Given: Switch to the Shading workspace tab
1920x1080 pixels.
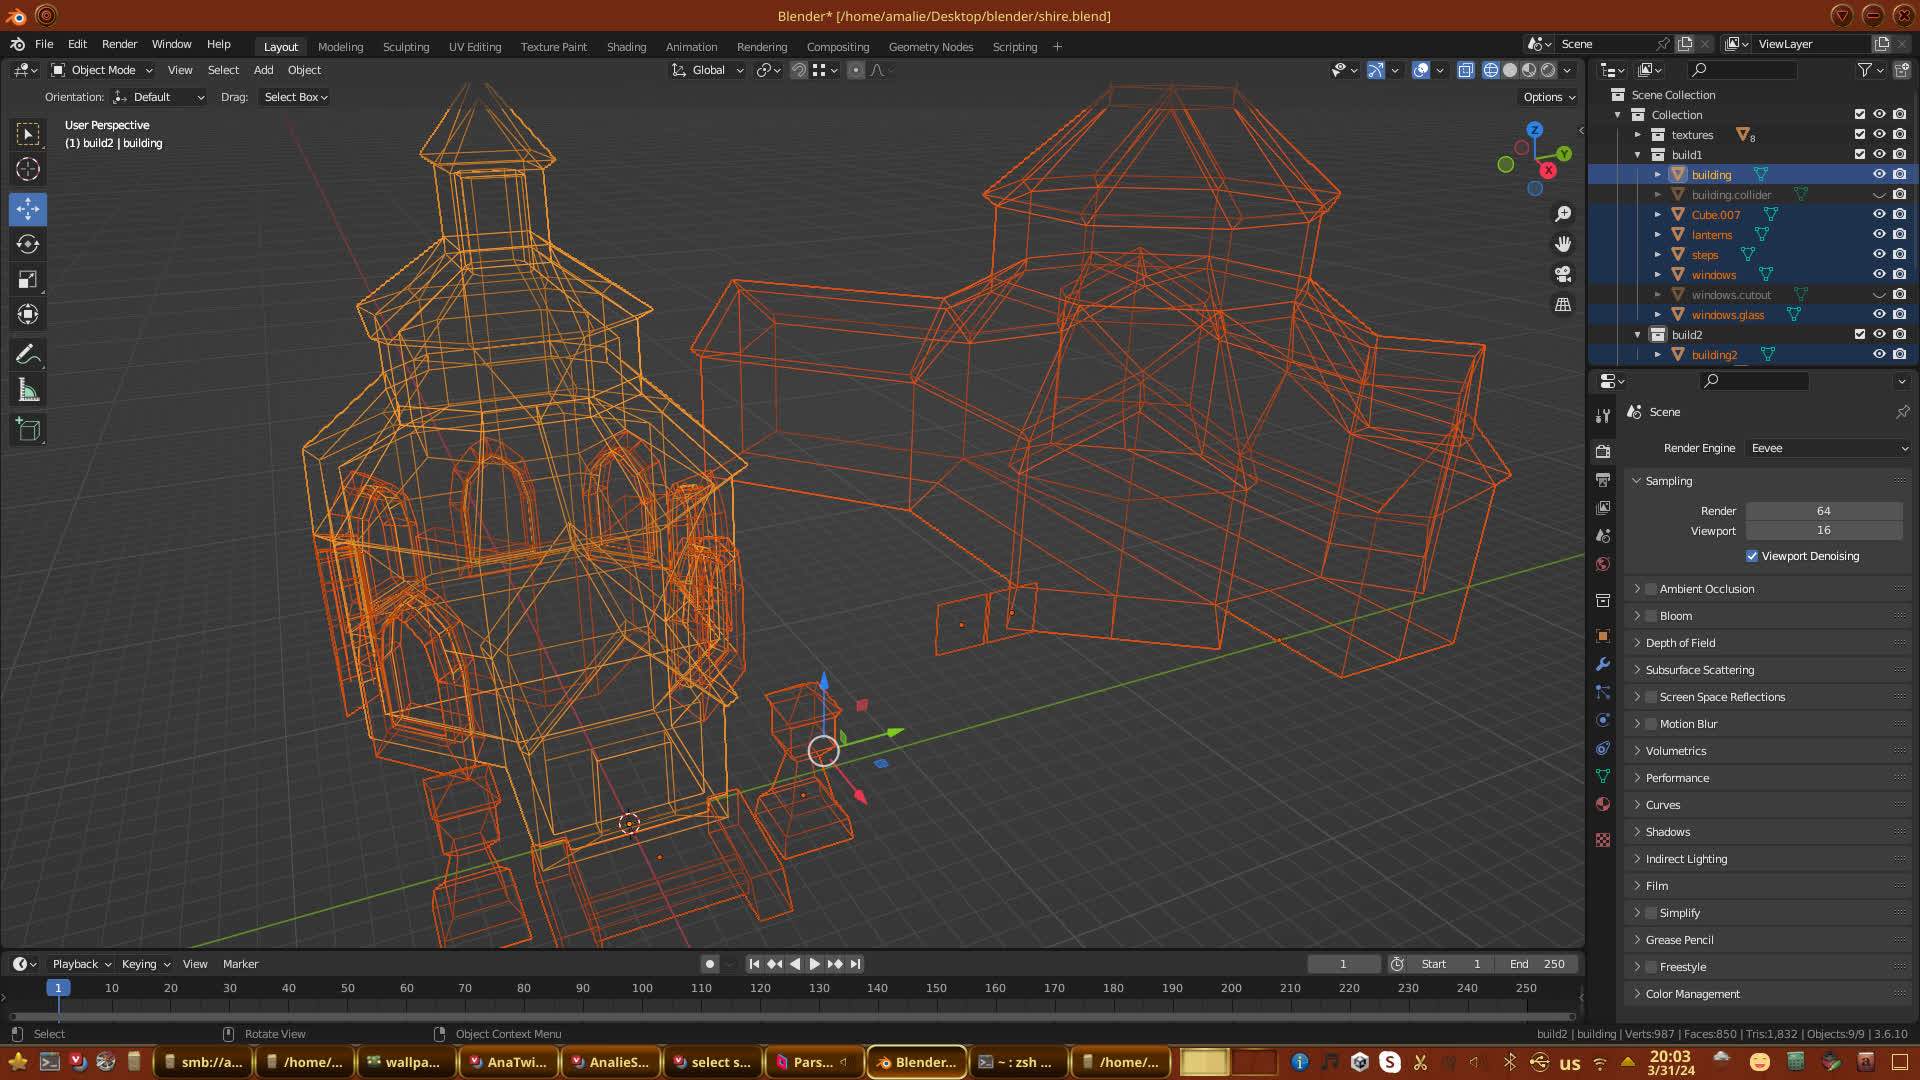Looking at the screenshot, I should coord(626,47).
